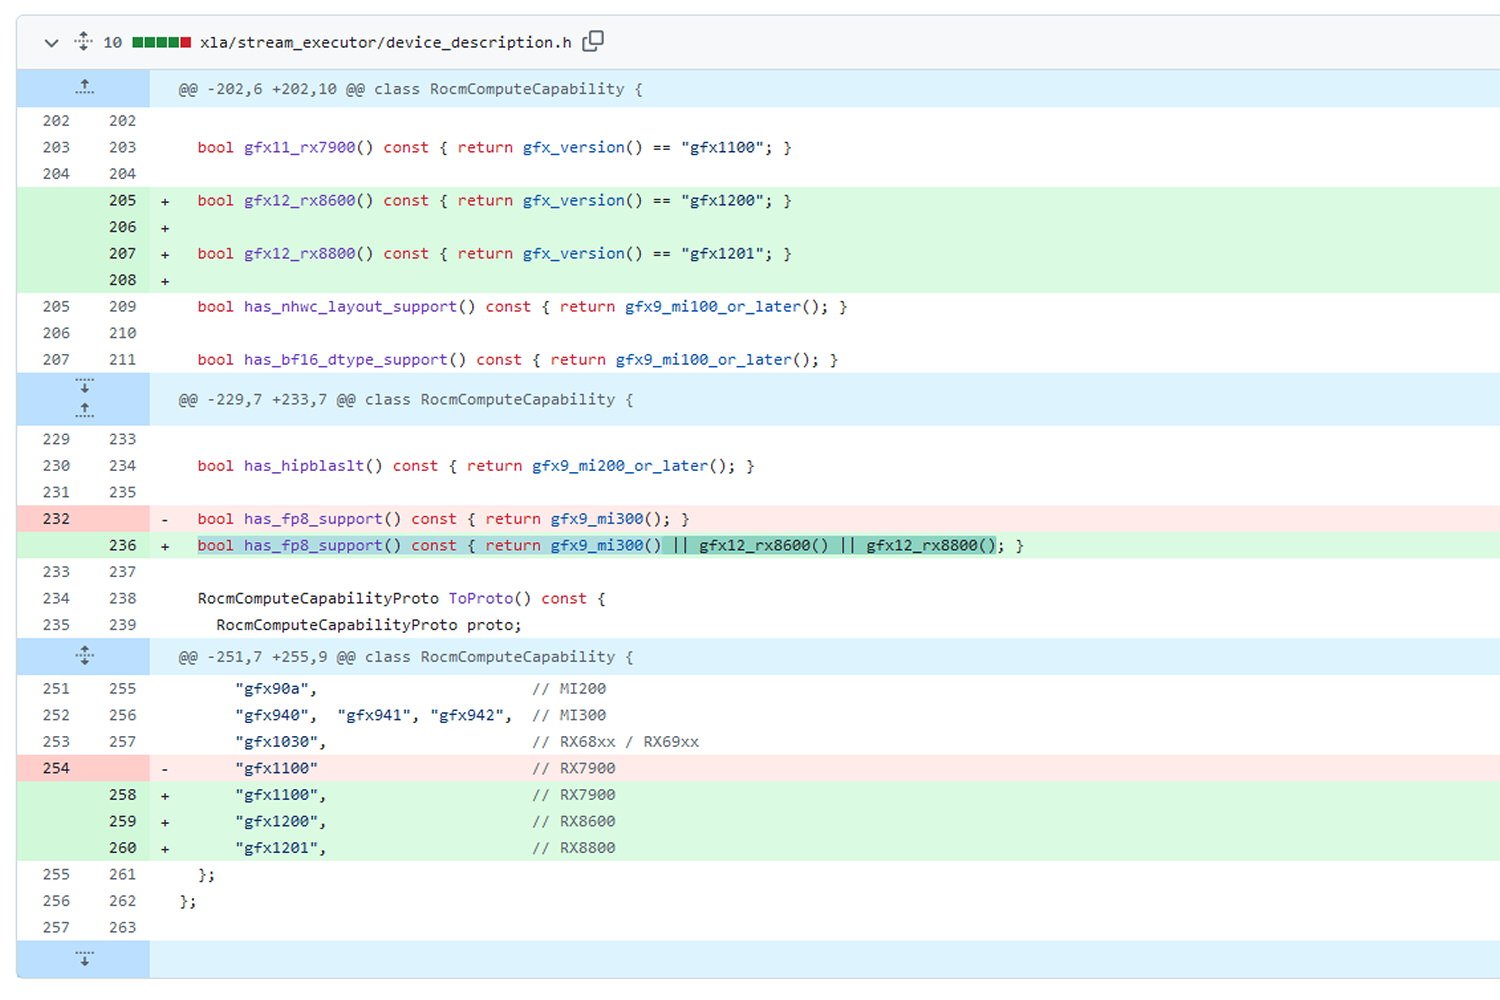Expand up arrow beside the -229,7 hunk
1500x1000 pixels.
[x=84, y=410]
